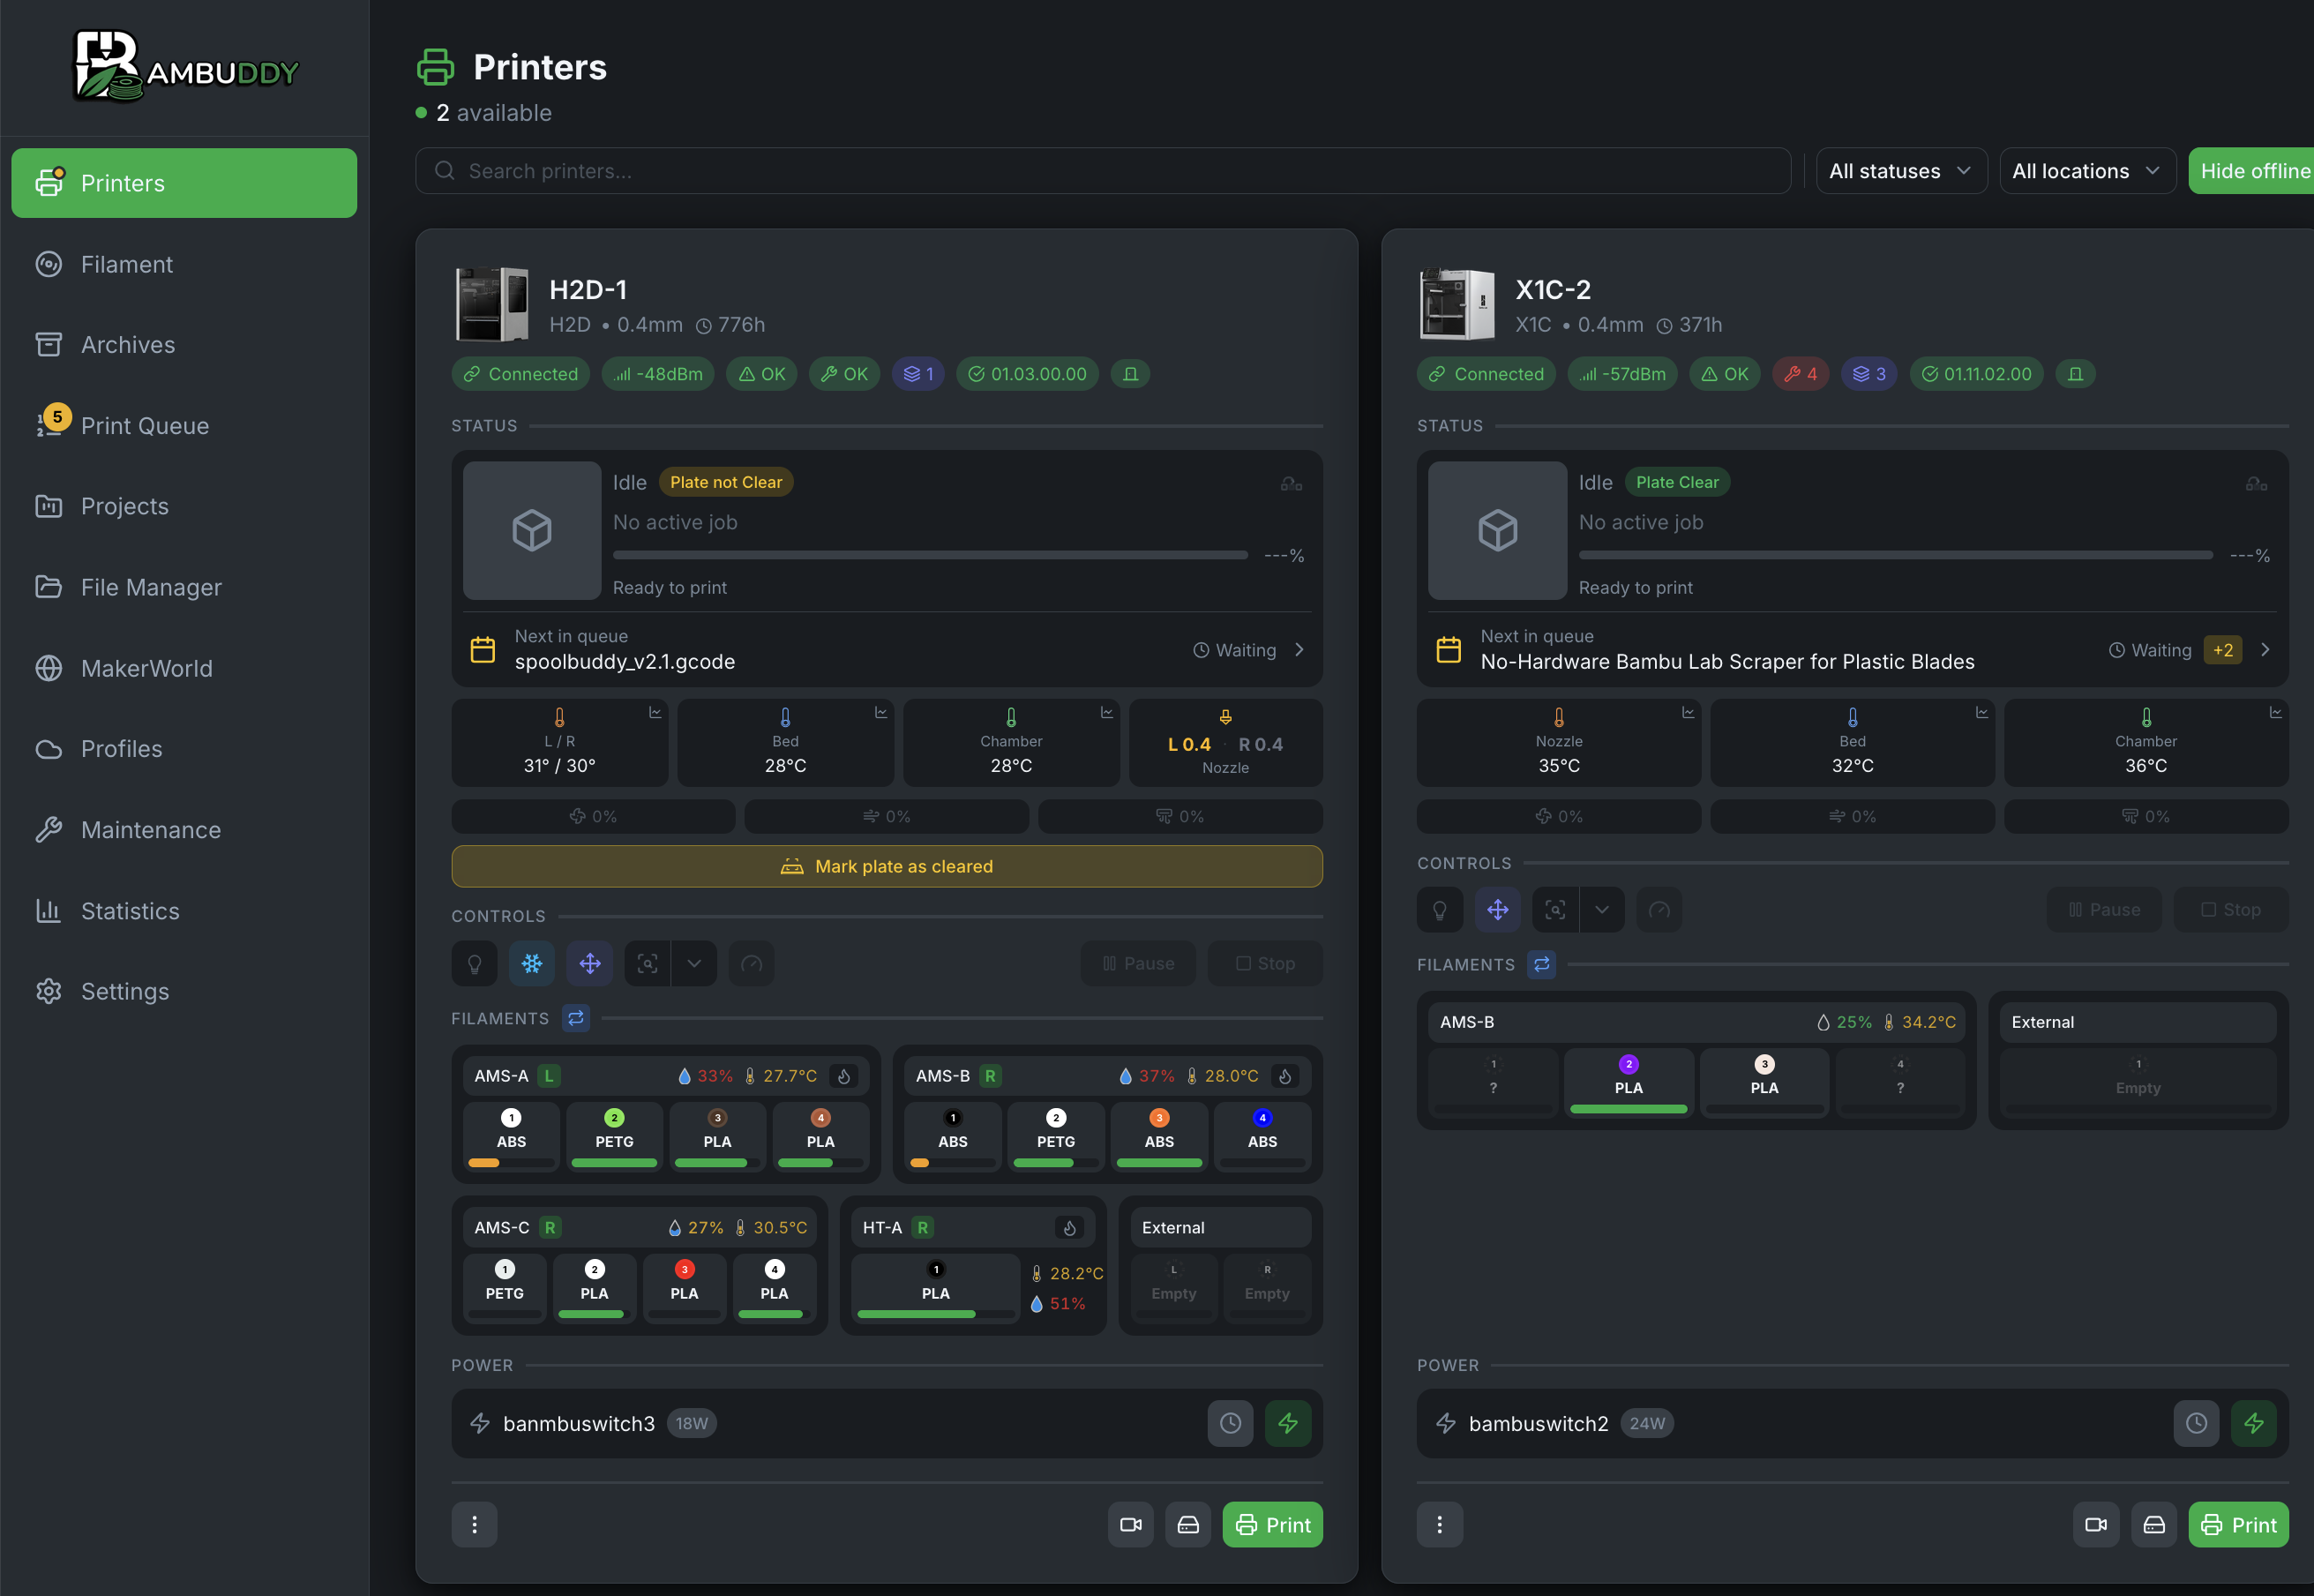Toggle the HT-A drying flame icon
This screenshot has height=1596, width=2314.
1069,1228
